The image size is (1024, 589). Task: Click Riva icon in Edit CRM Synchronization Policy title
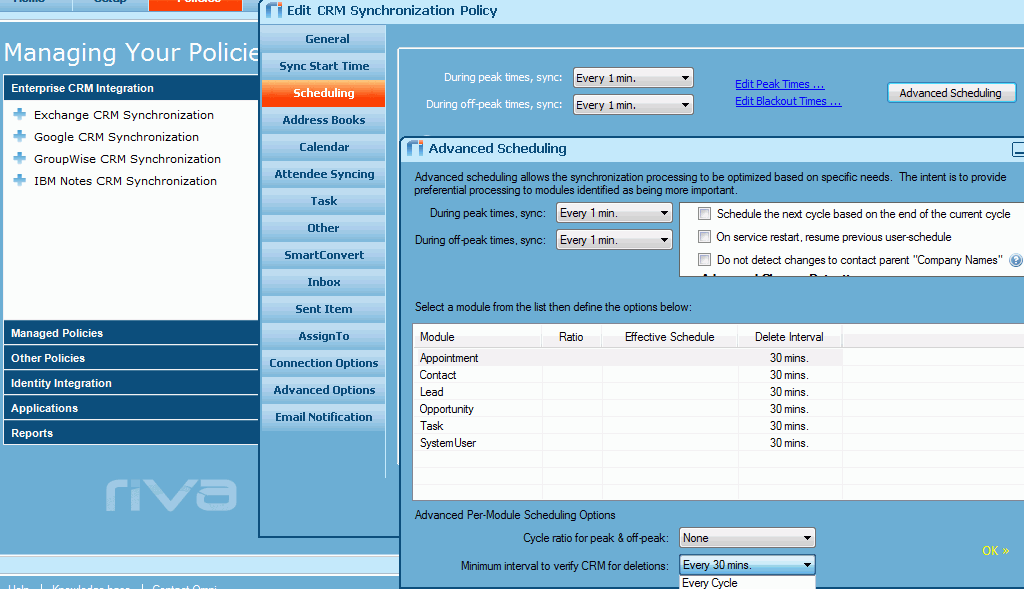[x=273, y=11]
